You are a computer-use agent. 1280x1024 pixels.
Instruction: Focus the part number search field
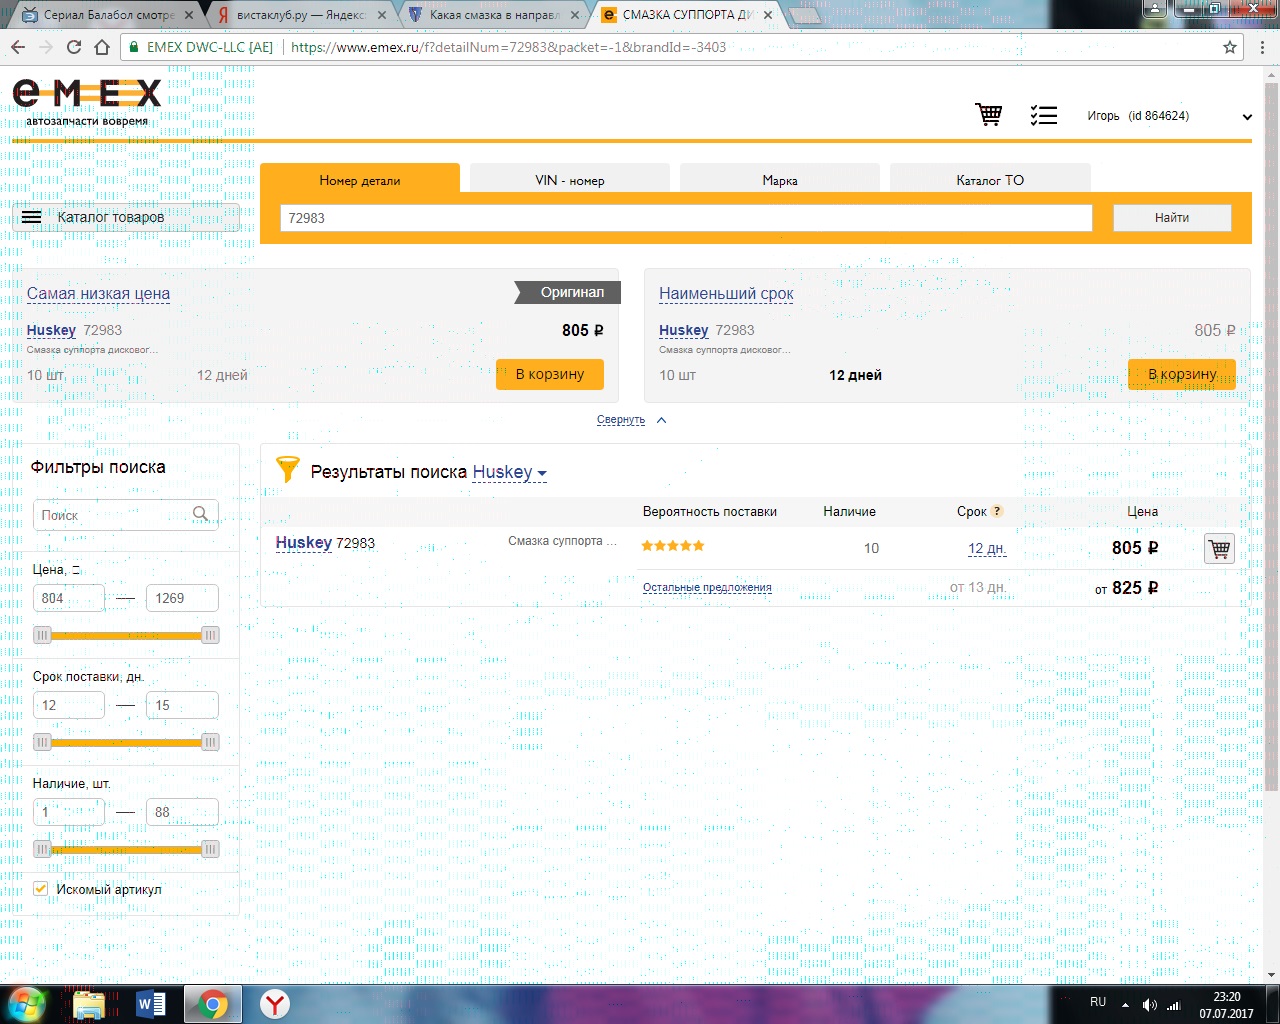point(685,218)
